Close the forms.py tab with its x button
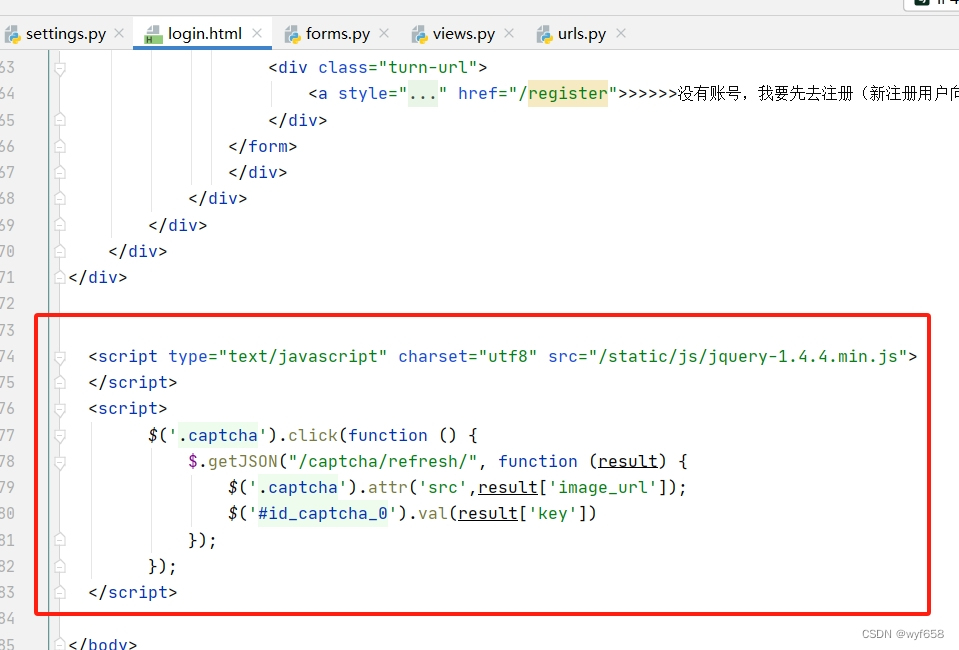959x650 pixels. pyautogui.click(x=384, y=32)
